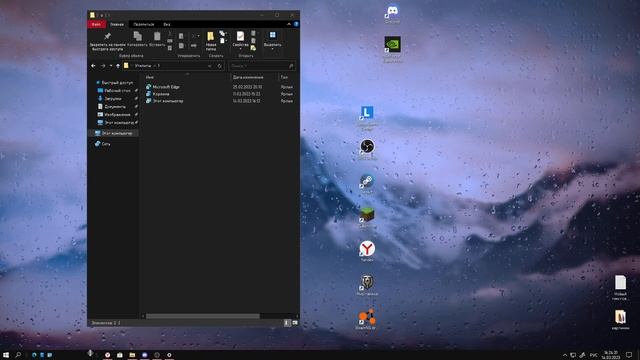Open the картинки desktop archive icon
The height and width of the screenshot is (360, 640).
620,320
